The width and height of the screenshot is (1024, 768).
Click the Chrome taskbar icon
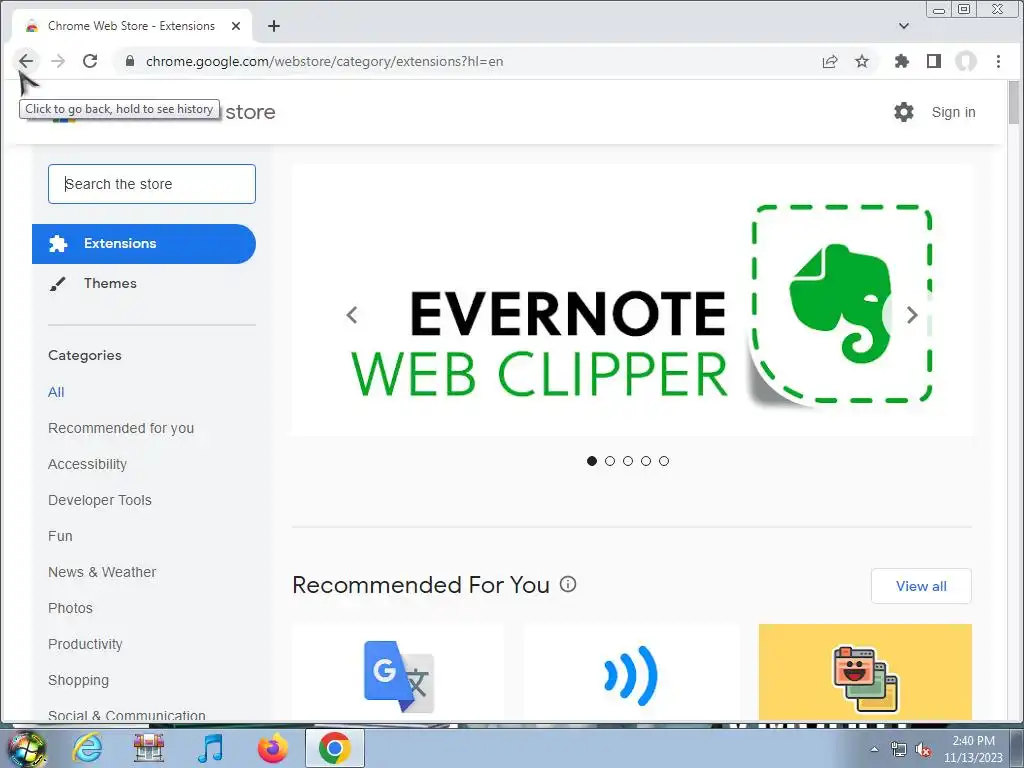pos(334,748)
